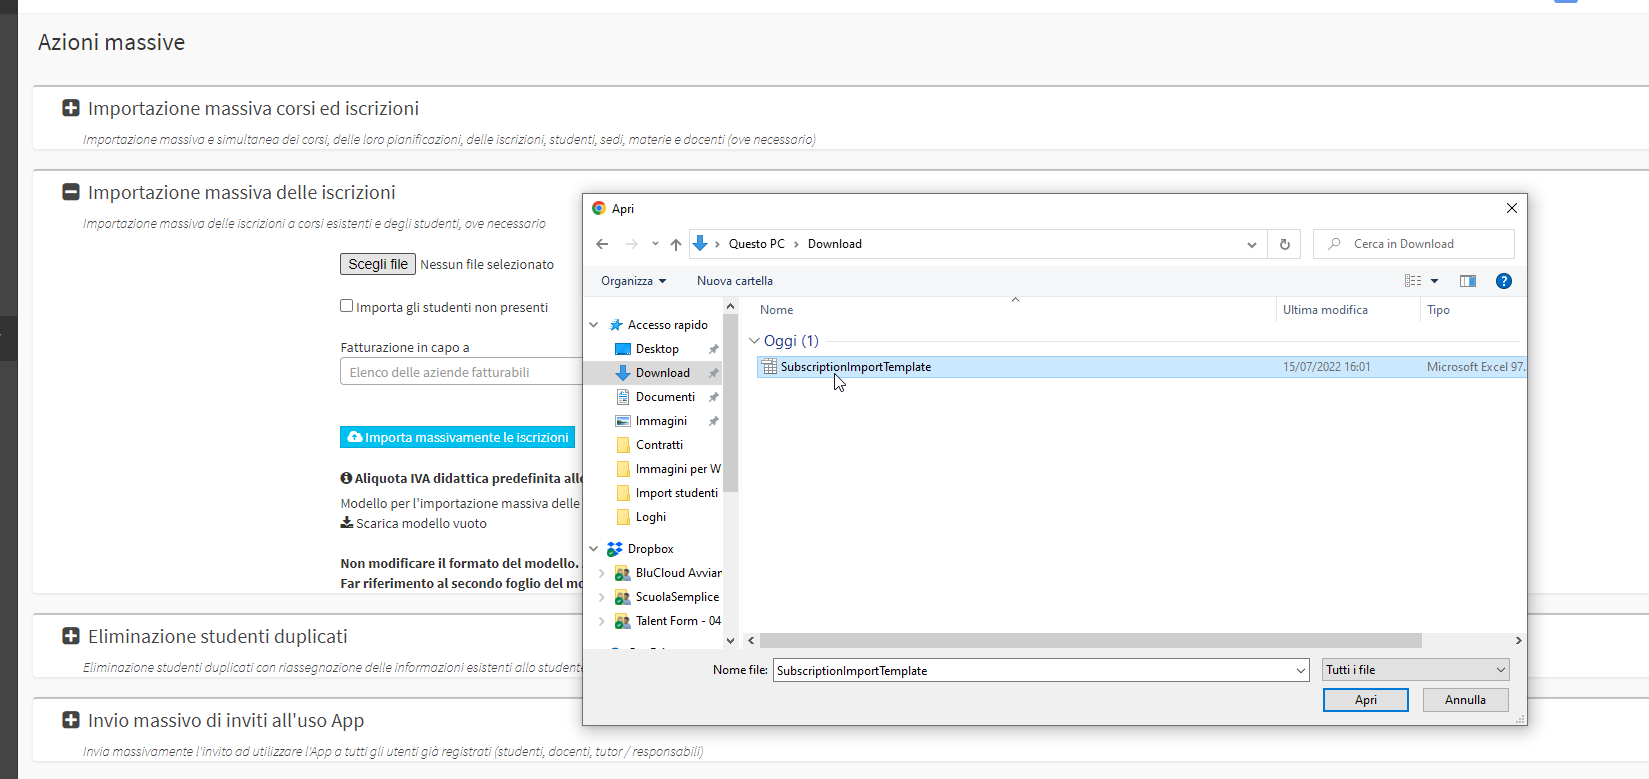Collapse the Dropbox tree node
Image resolution: width=1649 pixels, height=779 pixels.
pos(594,549)
